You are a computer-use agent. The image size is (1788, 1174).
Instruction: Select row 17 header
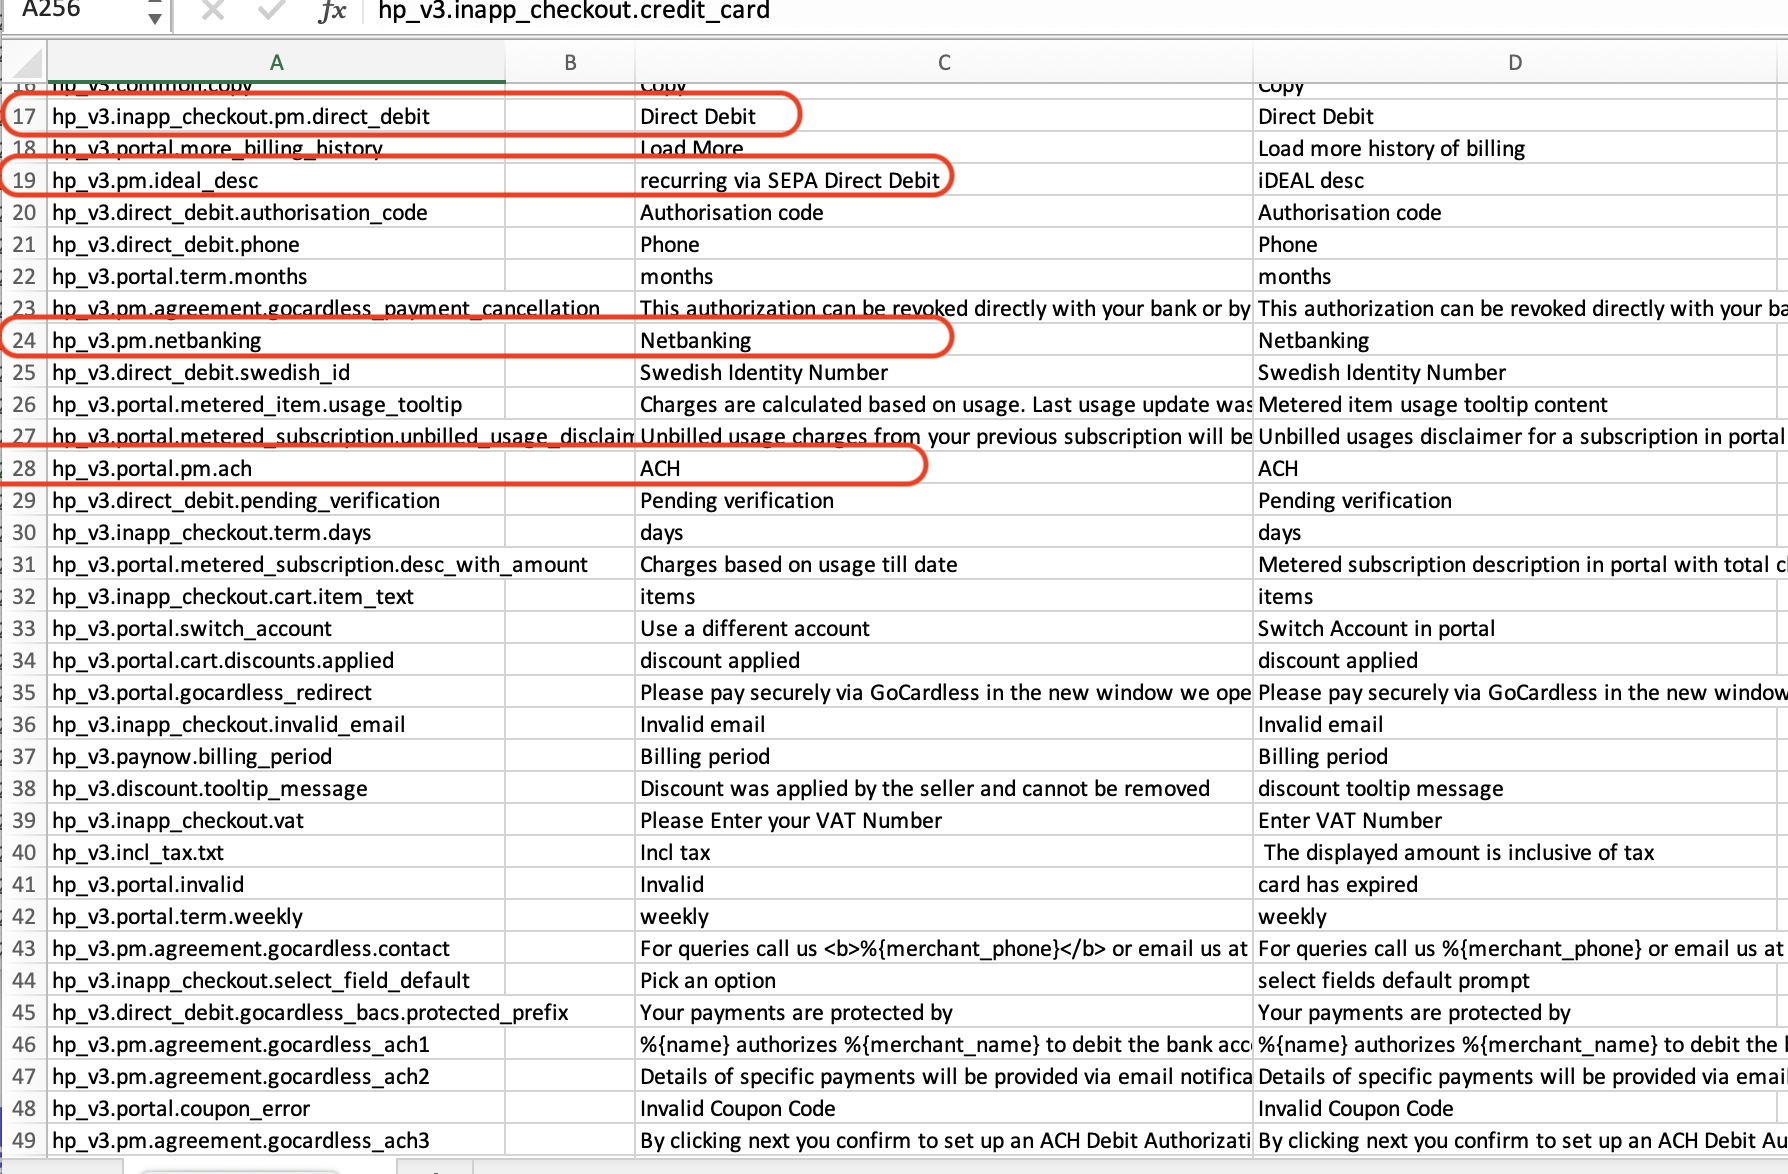tap(24, 117)
